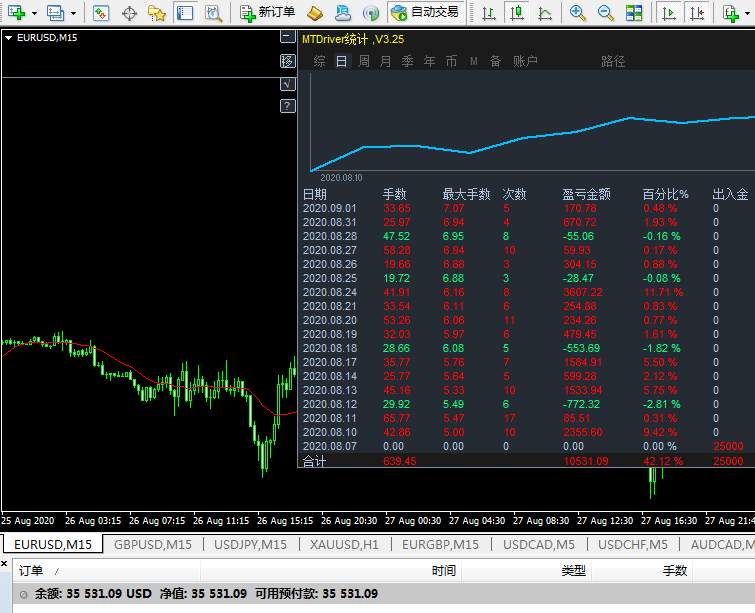Select the 年 yearly tab

tap(430, 61)
